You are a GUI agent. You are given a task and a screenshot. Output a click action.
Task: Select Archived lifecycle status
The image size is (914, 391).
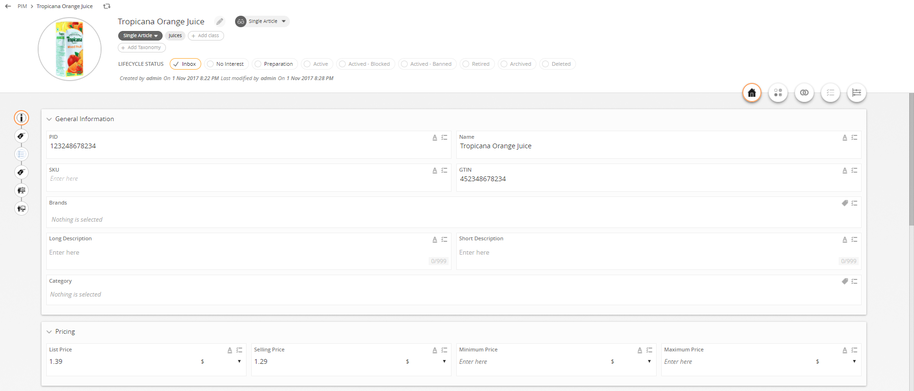pos(516,64)
